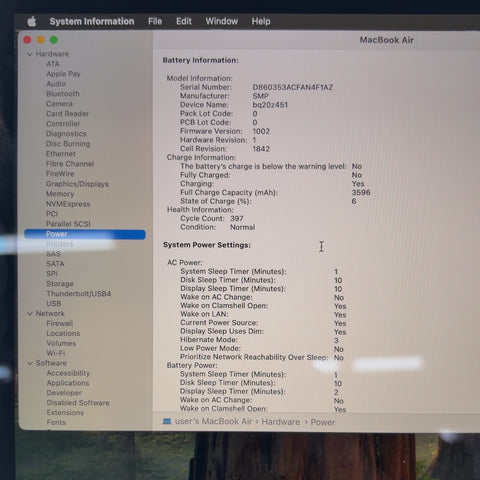Select SATA in the sidebar
The image size is (480, 480).
[55, 264]
